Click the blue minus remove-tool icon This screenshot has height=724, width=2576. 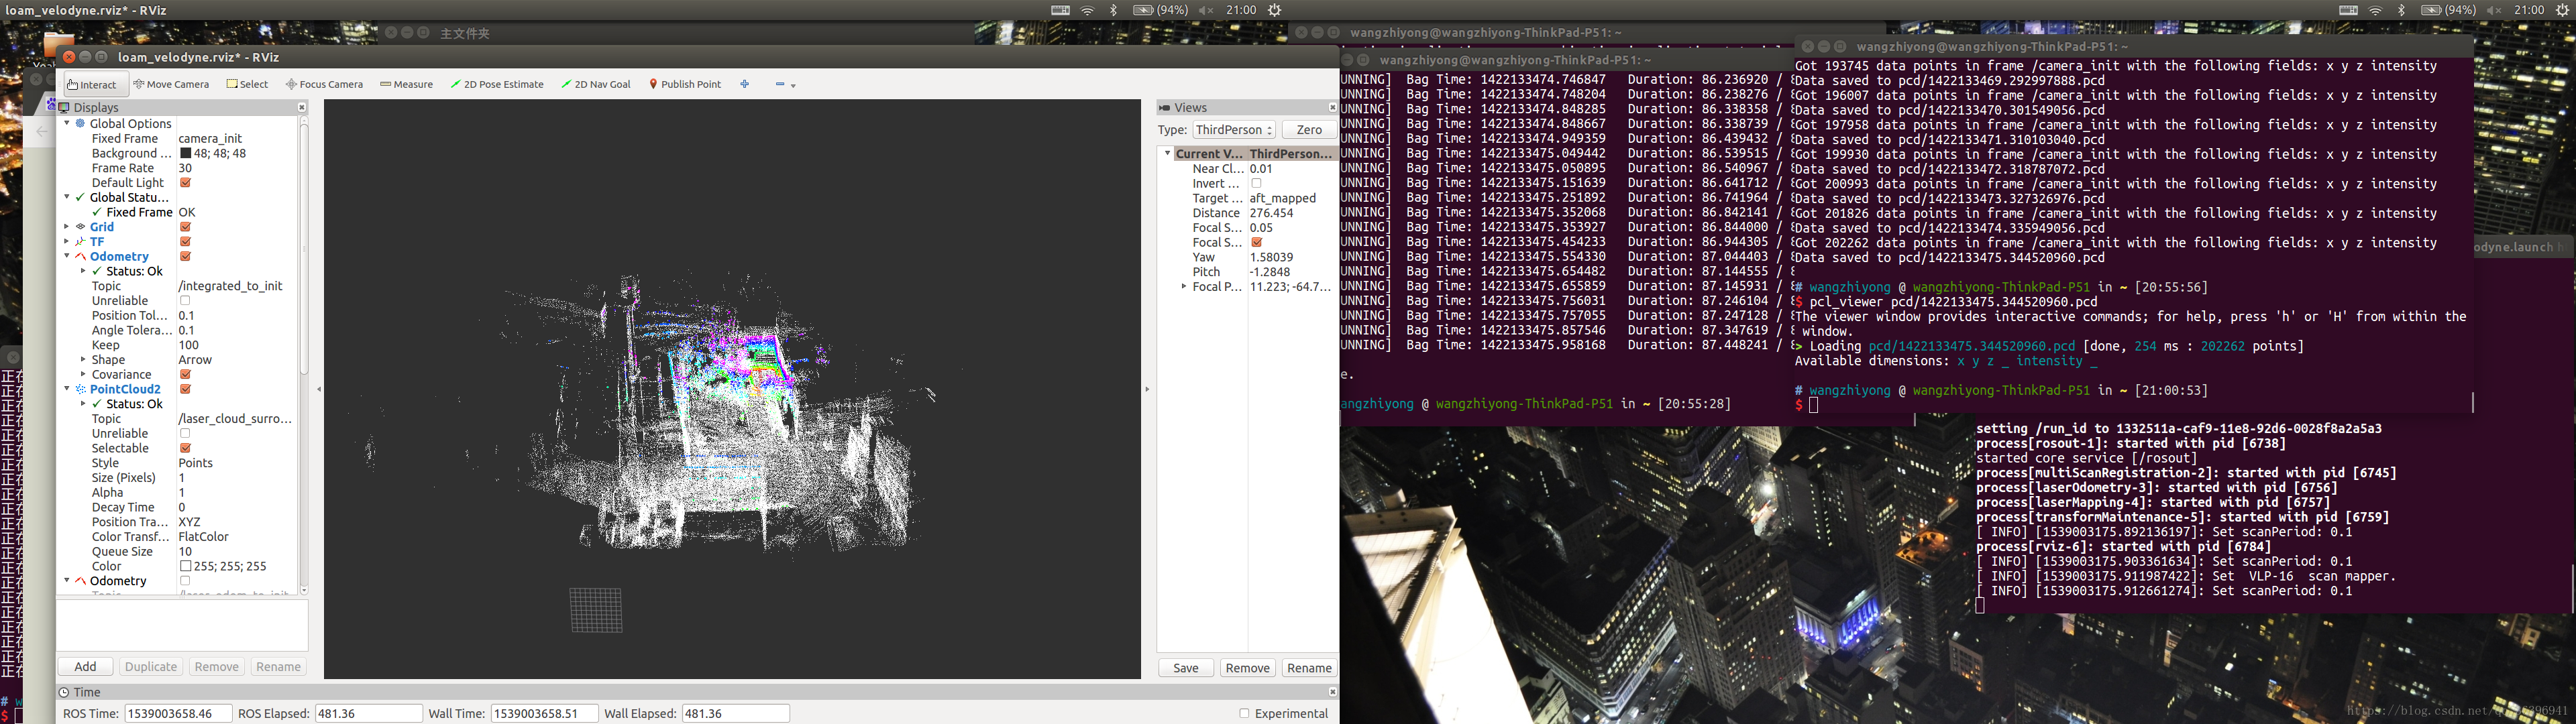click(780, 84)
